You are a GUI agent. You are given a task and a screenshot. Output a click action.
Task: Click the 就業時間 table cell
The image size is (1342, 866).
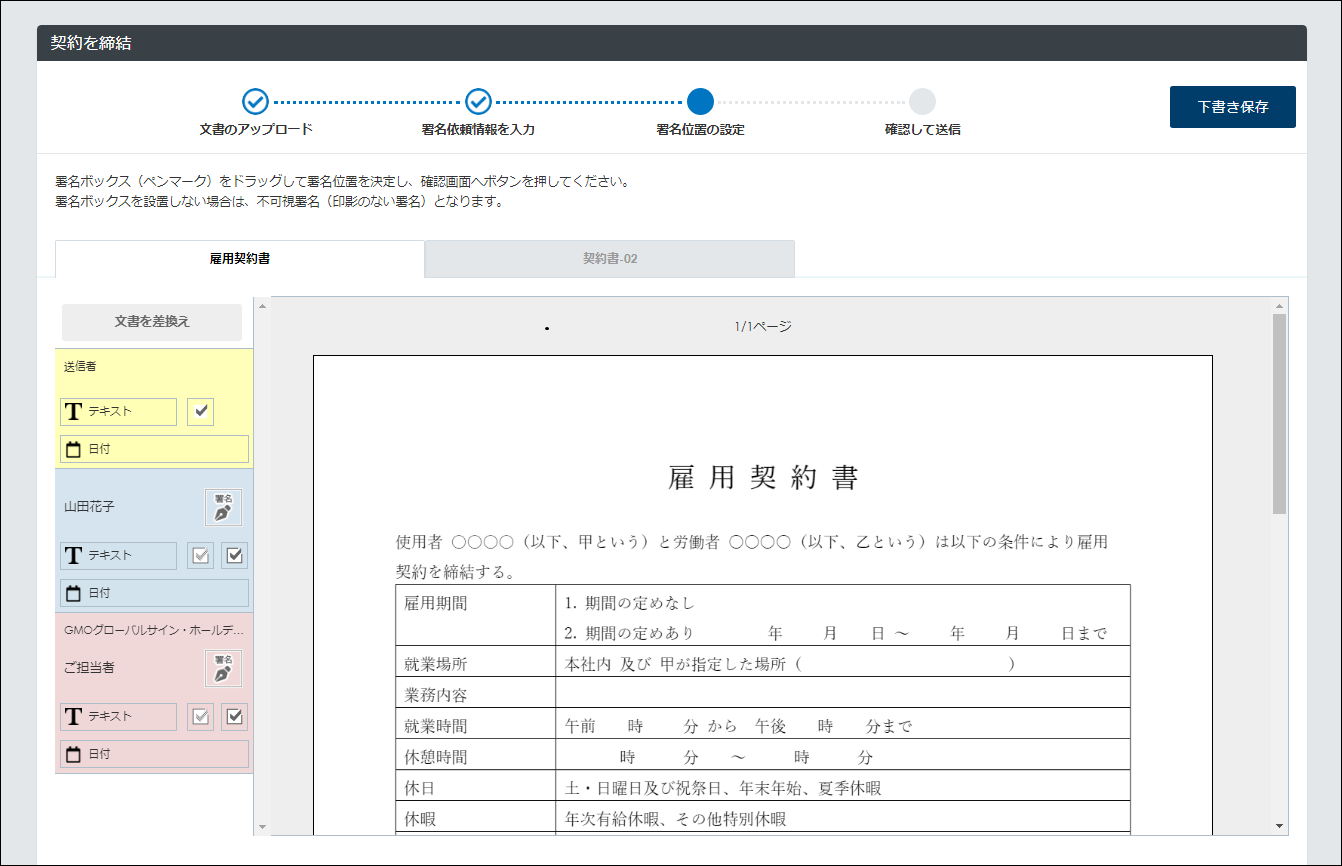476,724
